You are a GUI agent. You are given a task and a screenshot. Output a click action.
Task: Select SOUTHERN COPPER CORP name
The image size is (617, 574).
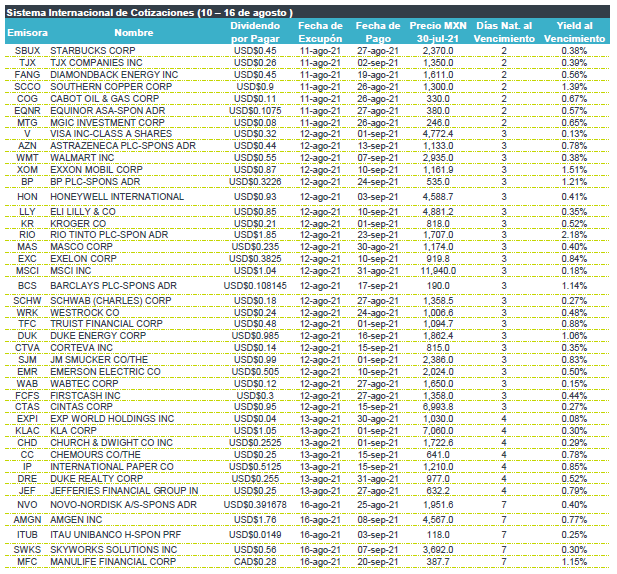(x=111, y=87)
